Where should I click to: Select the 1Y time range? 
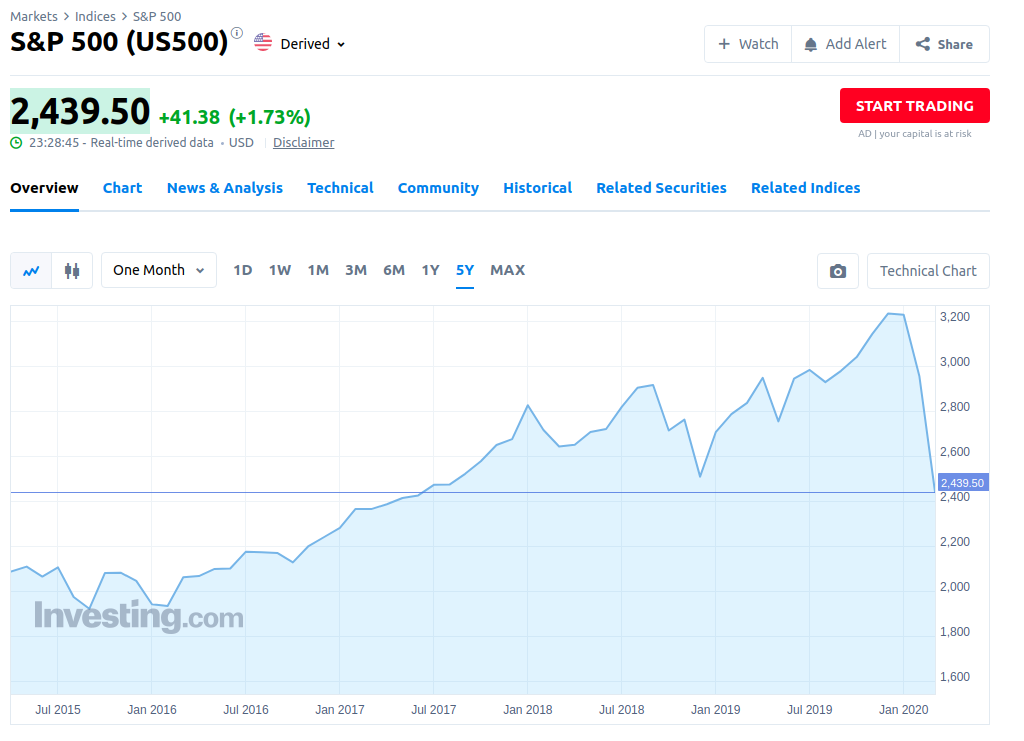coord(430,270)
